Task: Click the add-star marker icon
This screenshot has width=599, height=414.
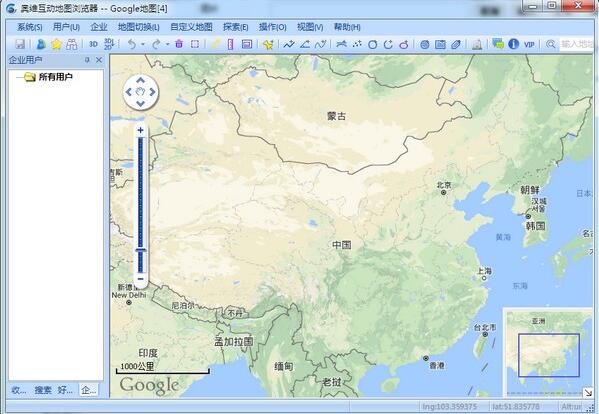Action: tap(268, 45)
